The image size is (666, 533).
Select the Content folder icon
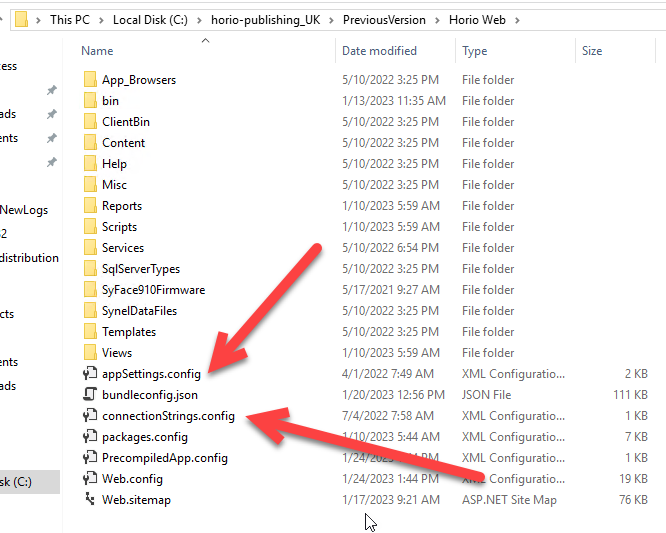tap(90, 143)
